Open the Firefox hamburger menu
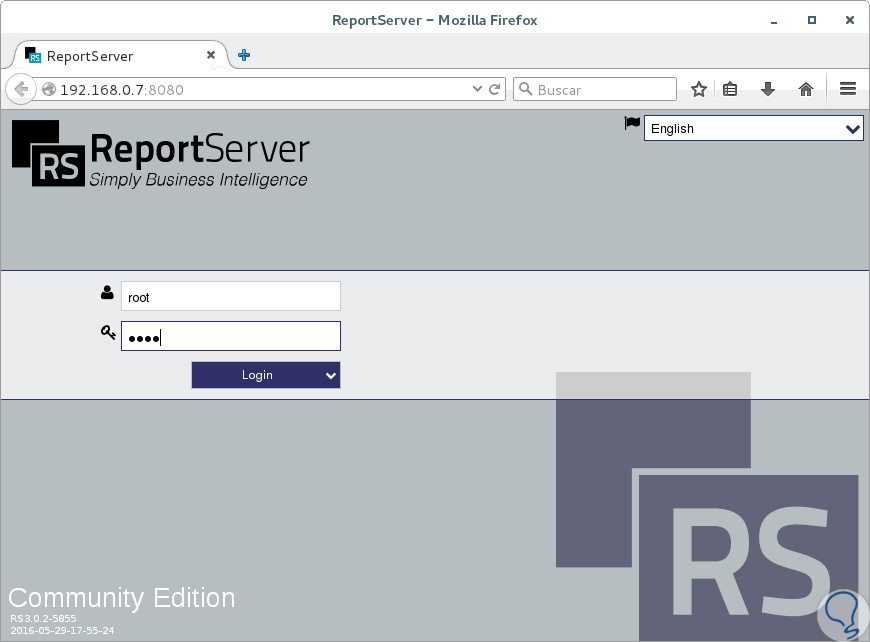The width and height of the screenshot is (870, 642). tap(848, 89)
